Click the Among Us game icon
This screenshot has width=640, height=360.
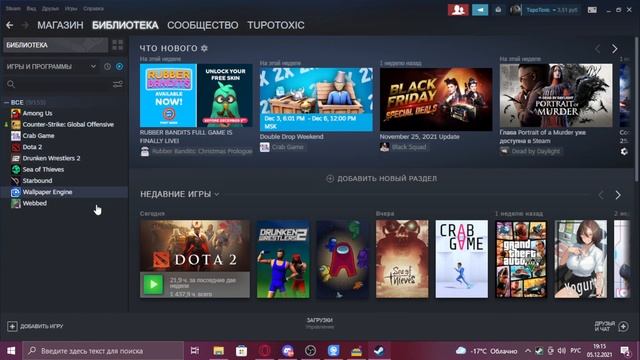(16, 113)
